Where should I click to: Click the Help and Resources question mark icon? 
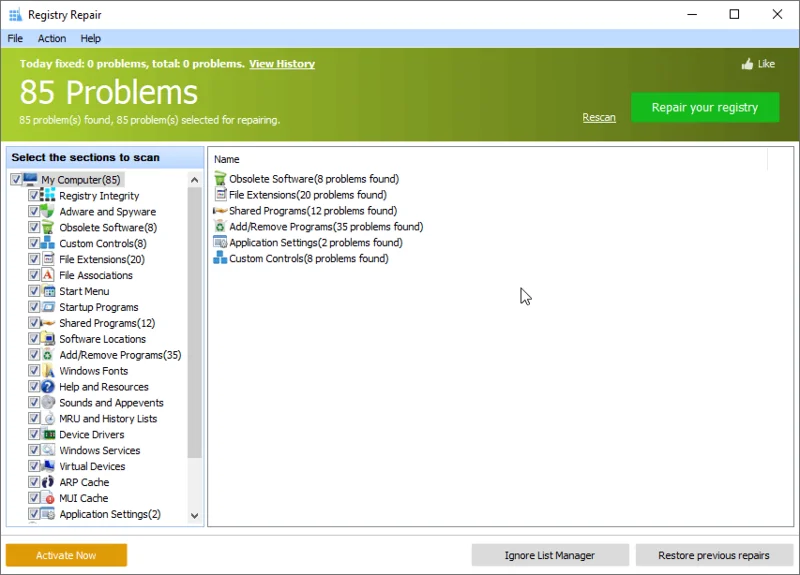(48, 386)
